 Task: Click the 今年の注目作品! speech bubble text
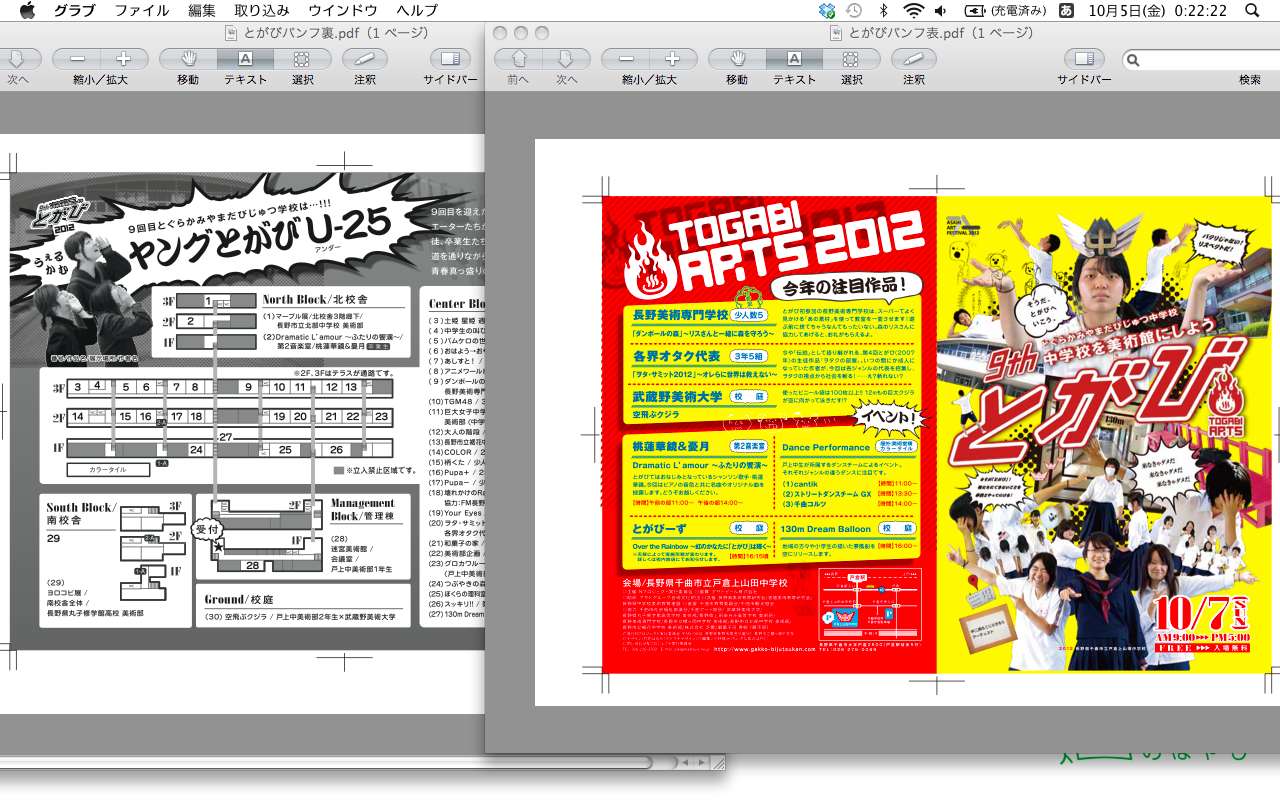(x=843, y=289)
